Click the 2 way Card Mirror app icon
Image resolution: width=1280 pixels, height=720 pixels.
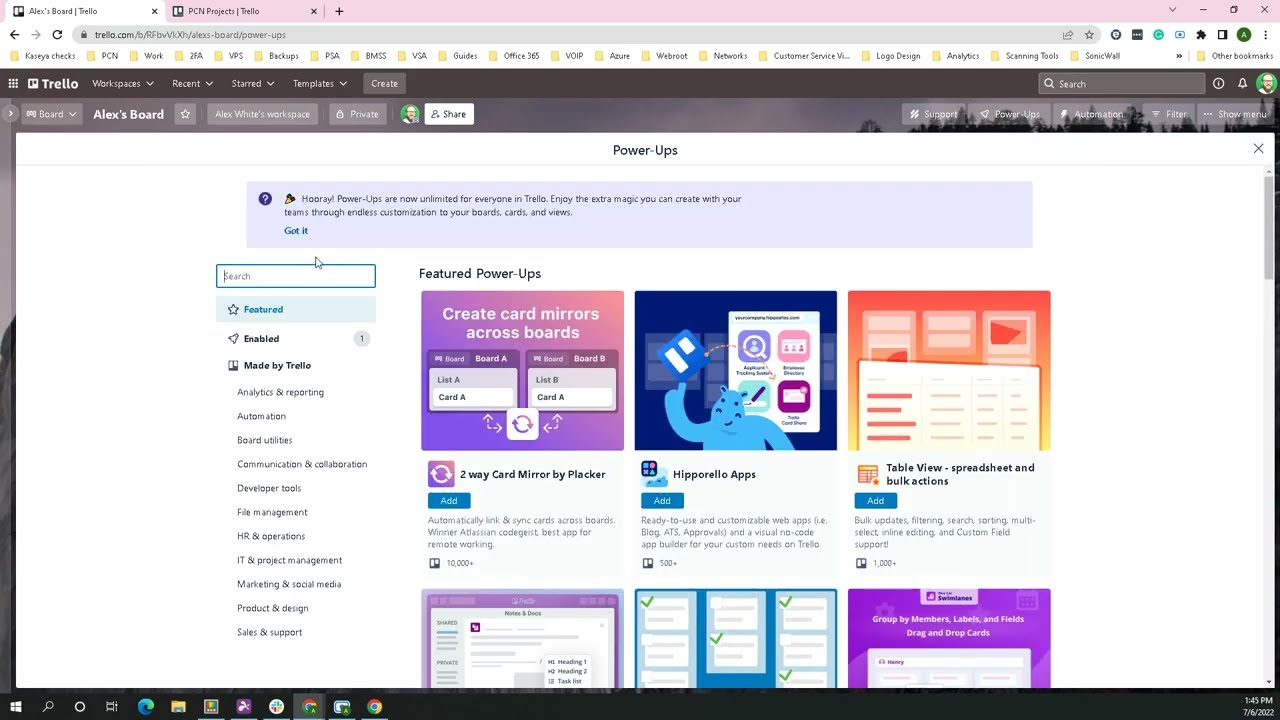(x=441, y=474)
